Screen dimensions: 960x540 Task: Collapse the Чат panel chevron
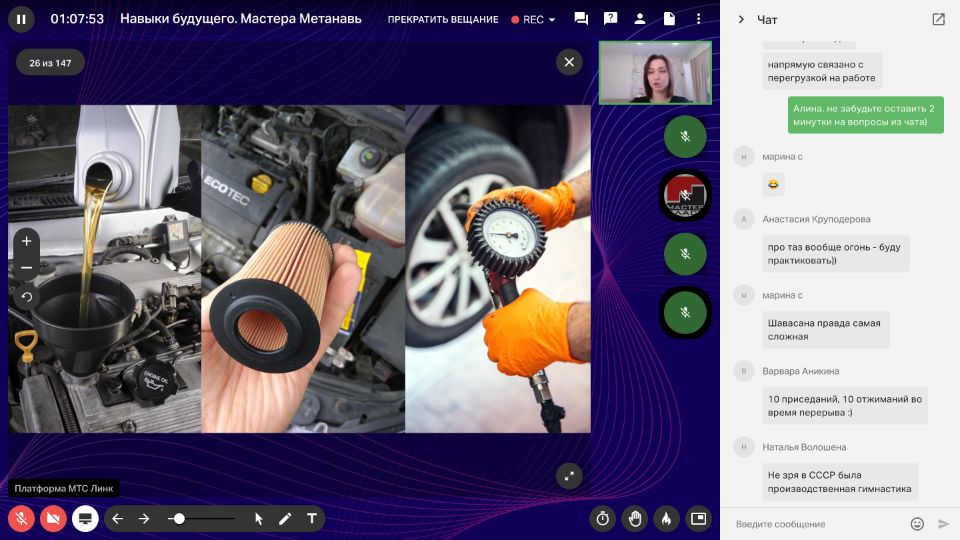tap(741, 19)
